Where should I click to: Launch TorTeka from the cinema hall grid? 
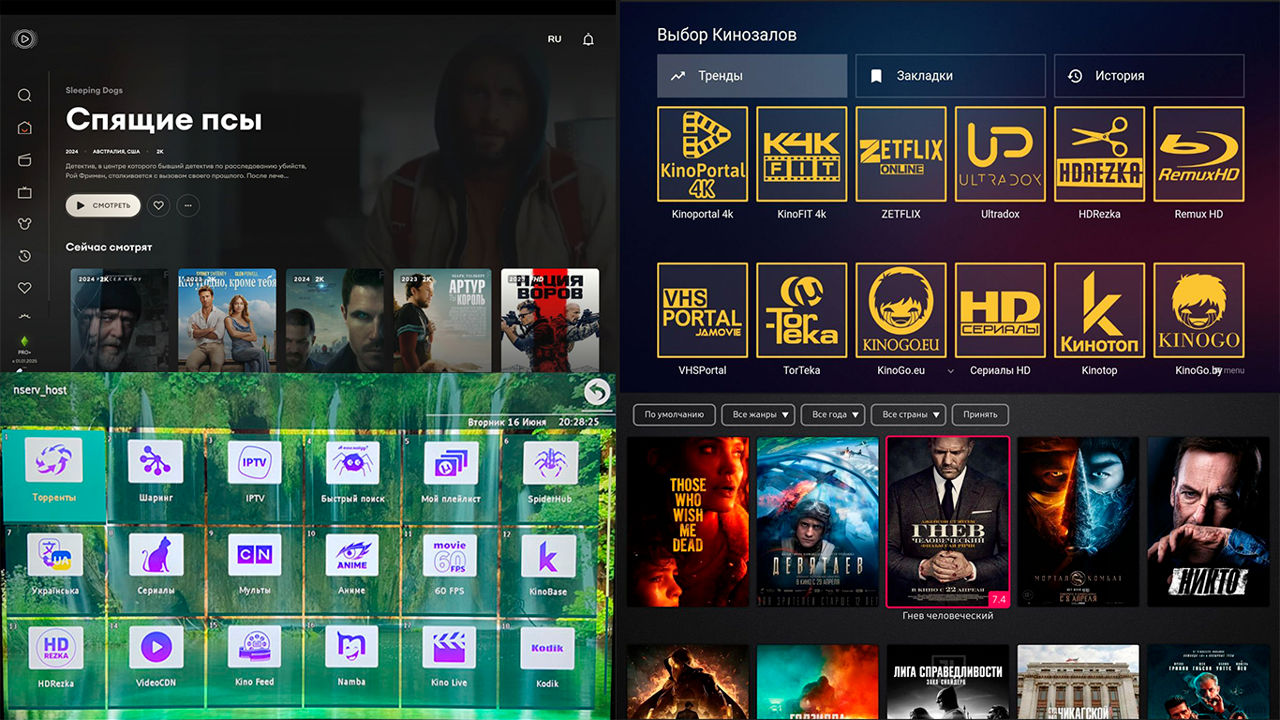(802, 309)
